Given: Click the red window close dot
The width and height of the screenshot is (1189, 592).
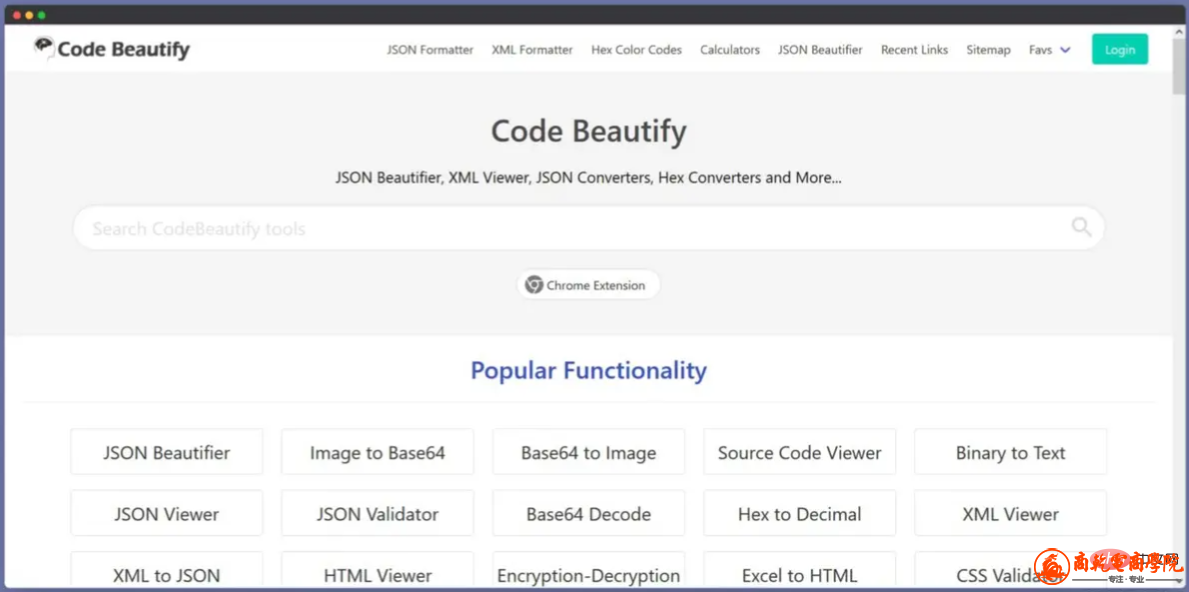Looking at the screenshot, I should (17, 15).
